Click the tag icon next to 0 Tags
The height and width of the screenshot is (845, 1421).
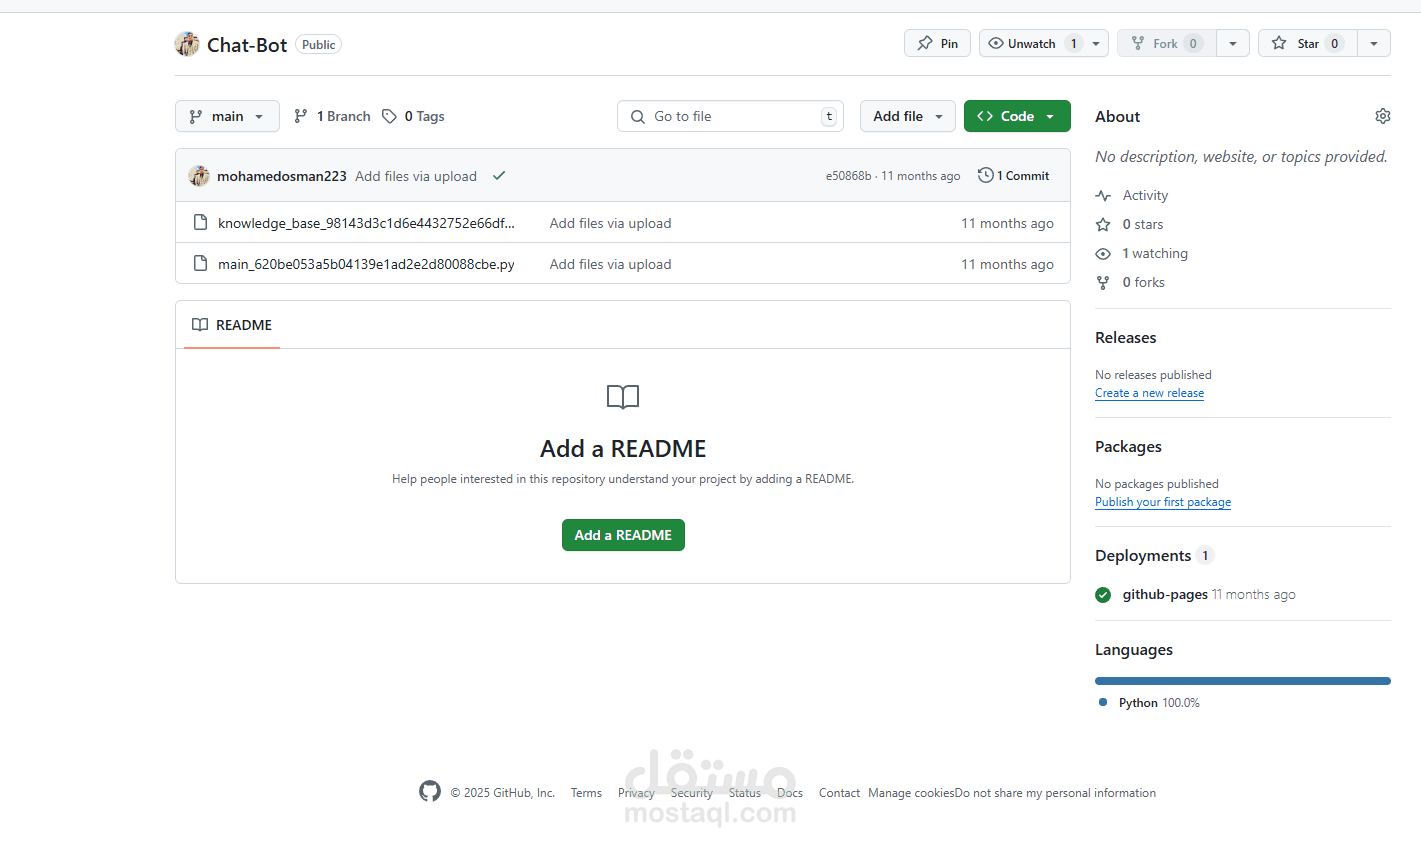(389, 116)
